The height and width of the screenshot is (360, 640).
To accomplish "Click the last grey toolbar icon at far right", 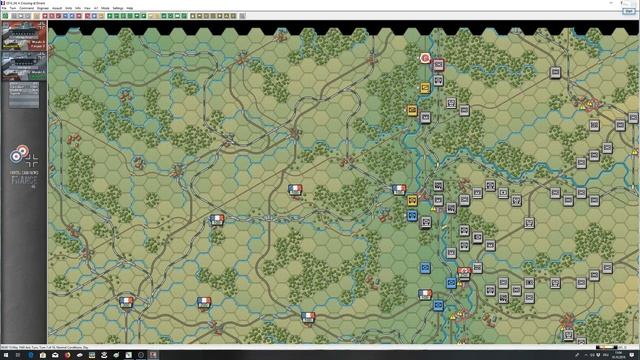I will click(x=242, y=16).
